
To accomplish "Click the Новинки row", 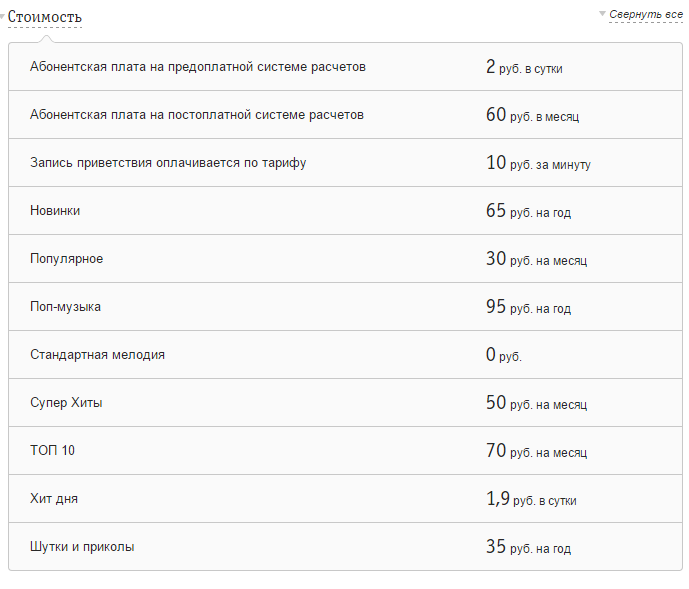I will (x=56, y=211).
